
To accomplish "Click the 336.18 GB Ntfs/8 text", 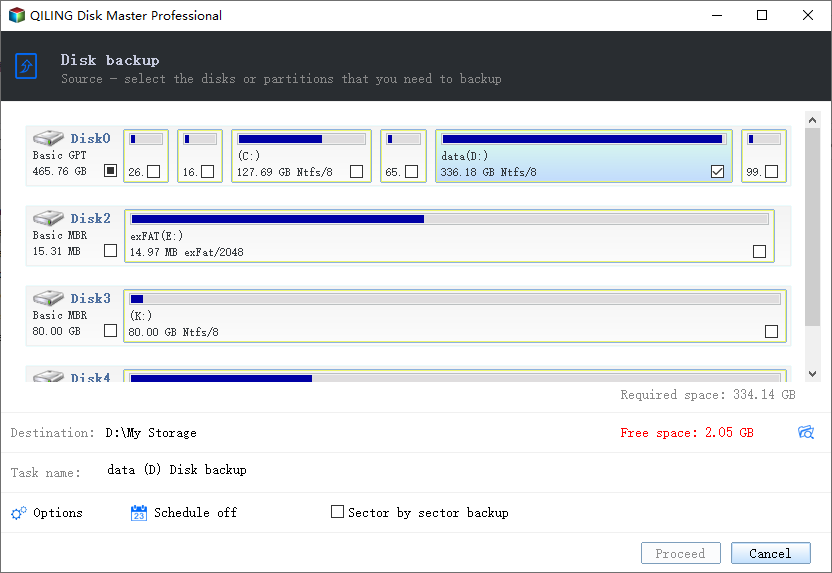I will (x=488, y=172).
